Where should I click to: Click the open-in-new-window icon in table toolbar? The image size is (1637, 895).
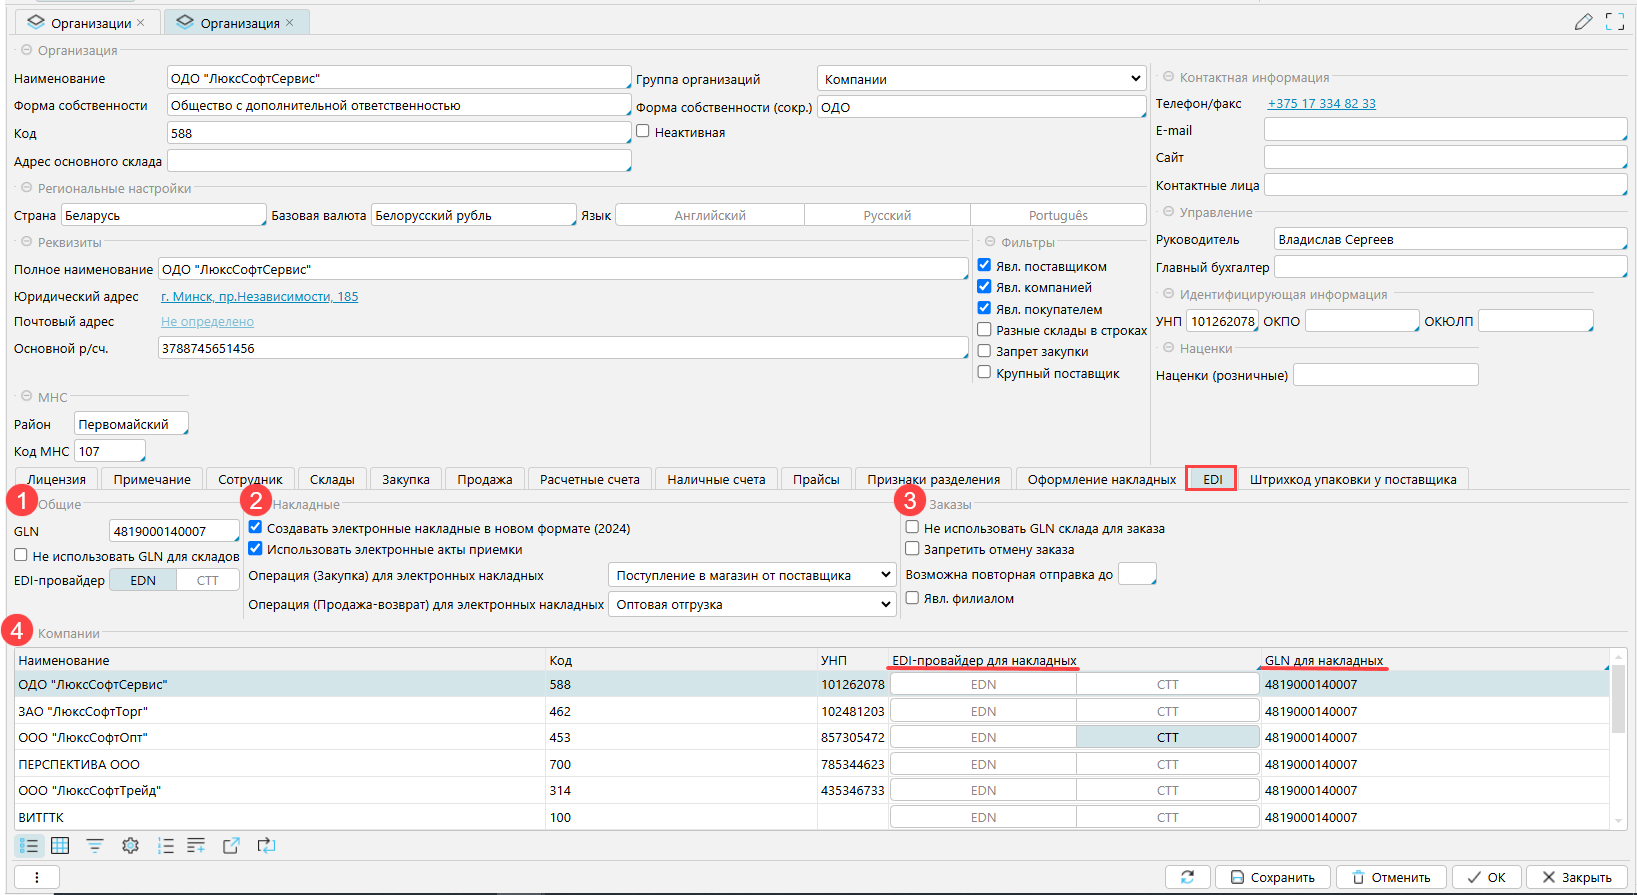pyautogui.click(x=231, y=846)
